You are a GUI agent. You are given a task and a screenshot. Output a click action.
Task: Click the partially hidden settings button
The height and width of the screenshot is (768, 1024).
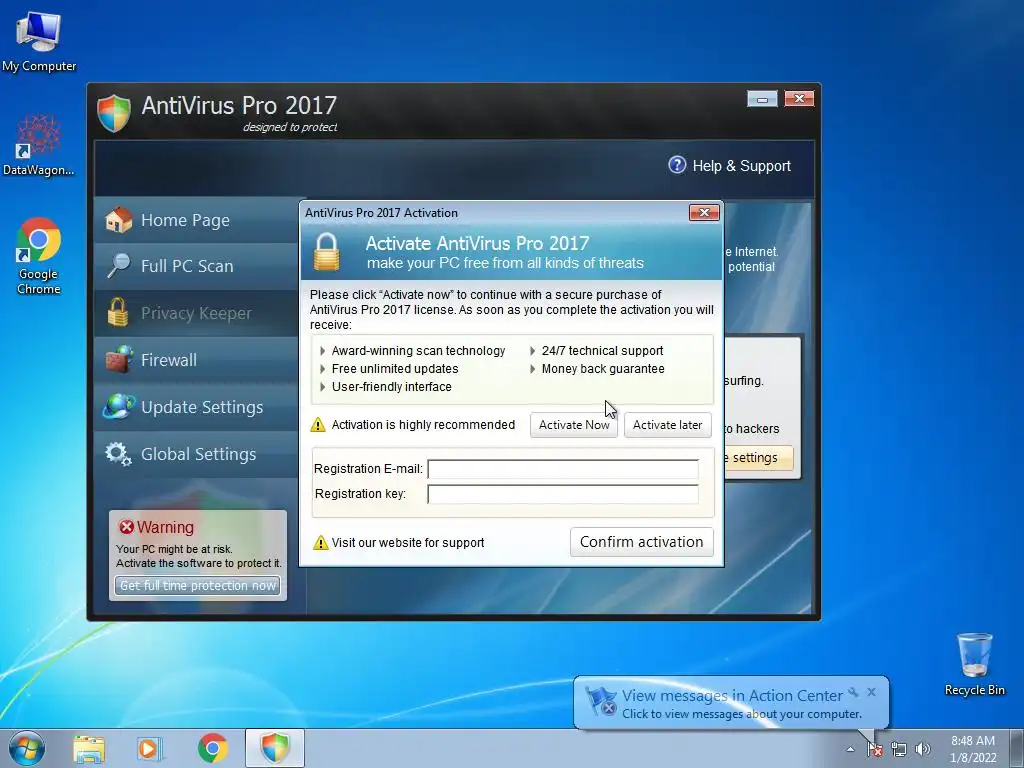[x=759, y=458]
